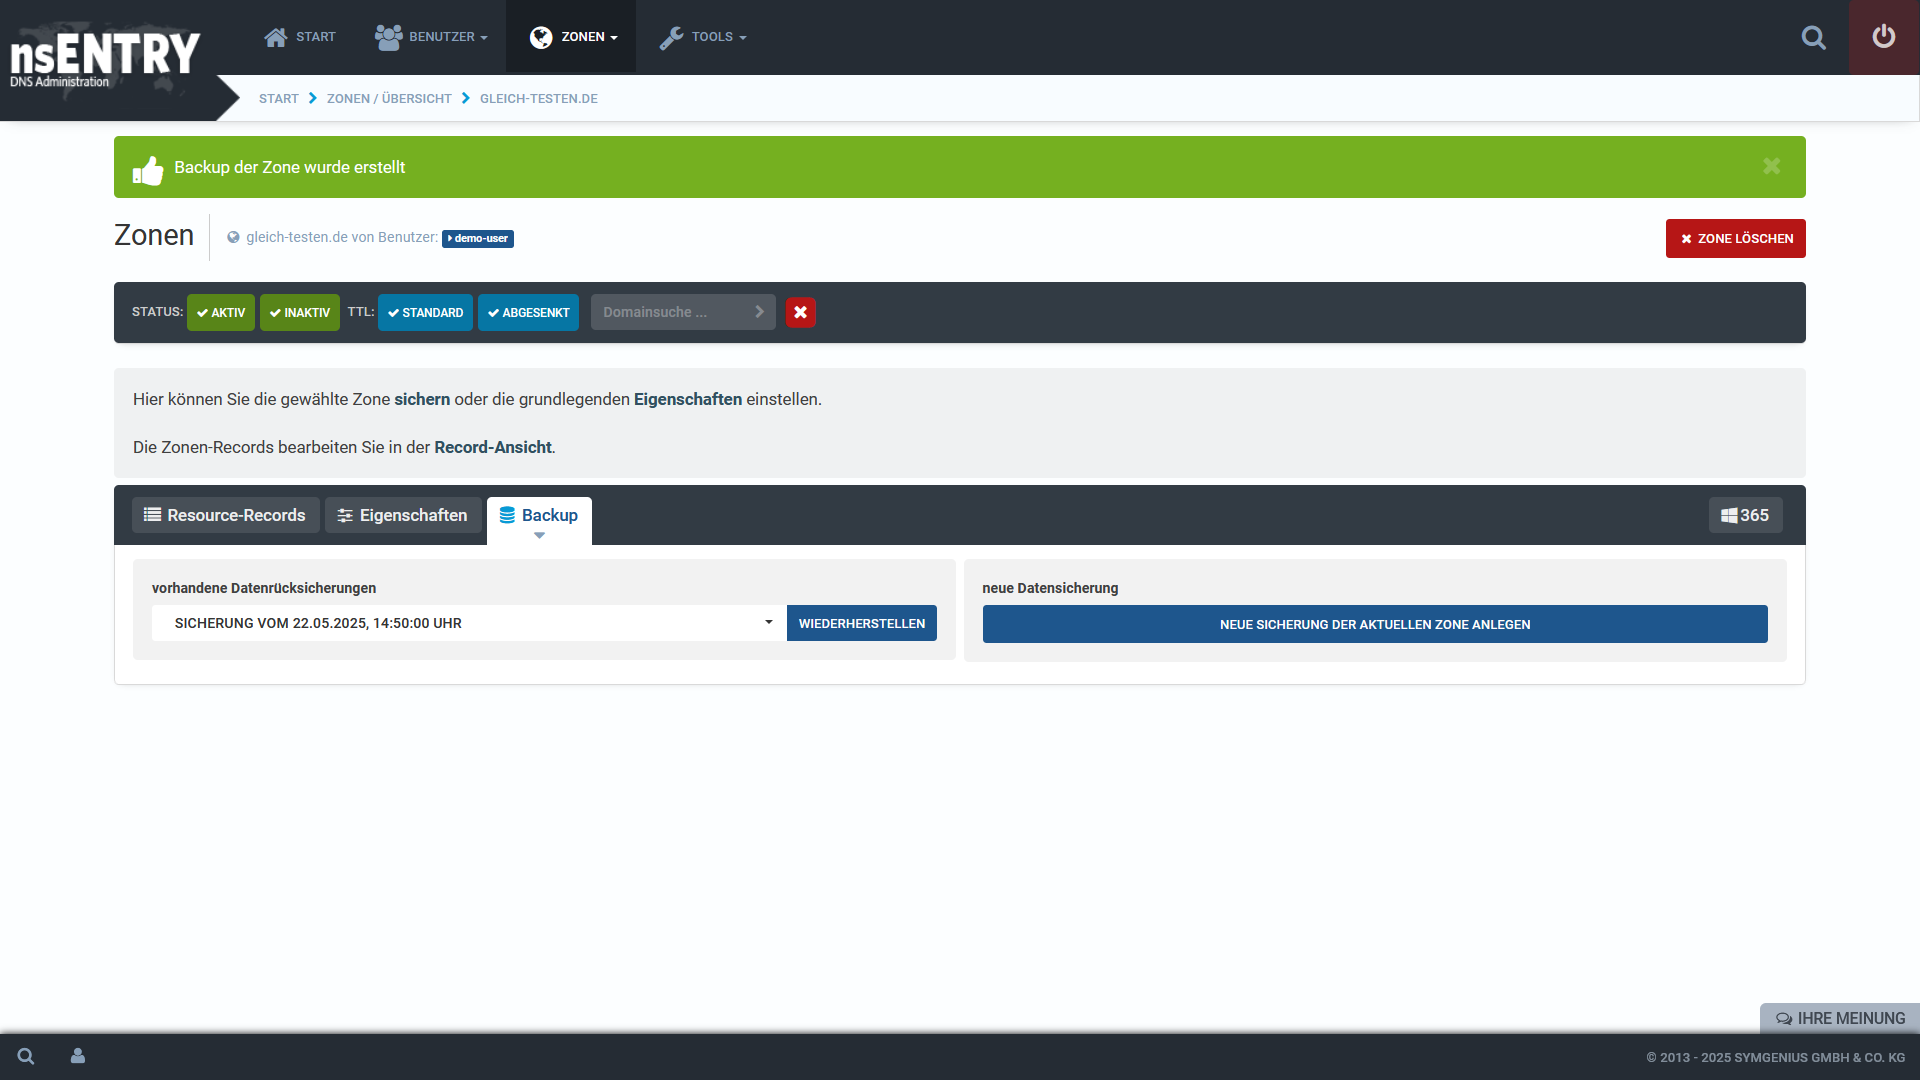Click the user icon in the bottom bar
Image resolution: width=1920 pixels, height=1080 pixels.
pyautogui.click(x=77, y=1056)
